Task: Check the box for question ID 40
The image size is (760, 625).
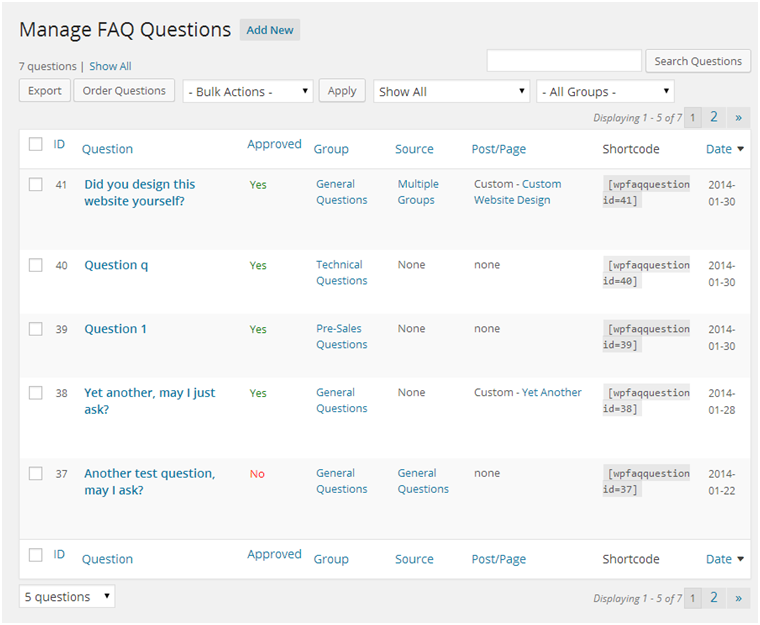Action: 35,265
